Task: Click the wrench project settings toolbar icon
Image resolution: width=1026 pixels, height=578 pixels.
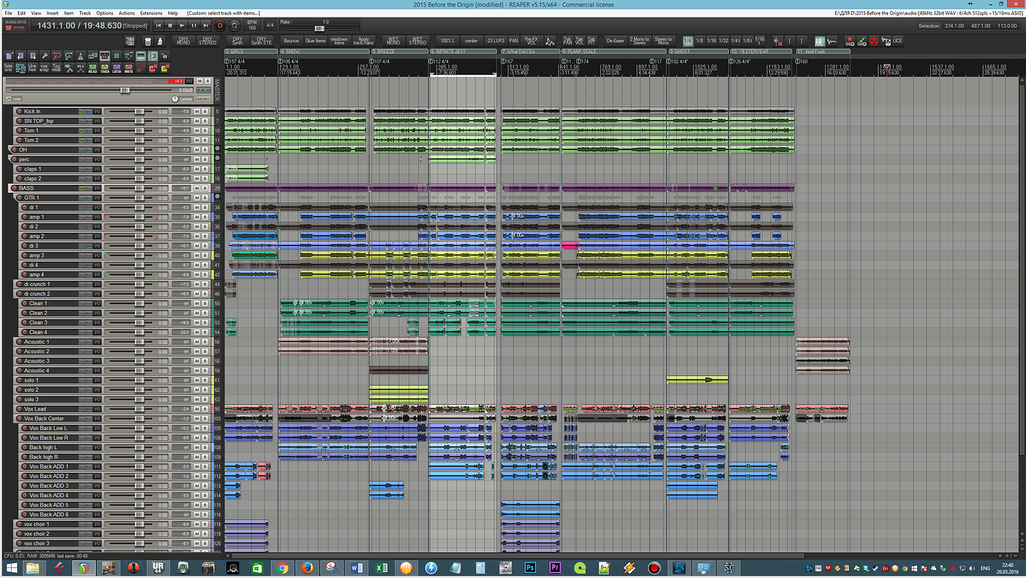Action: [44, 56]
